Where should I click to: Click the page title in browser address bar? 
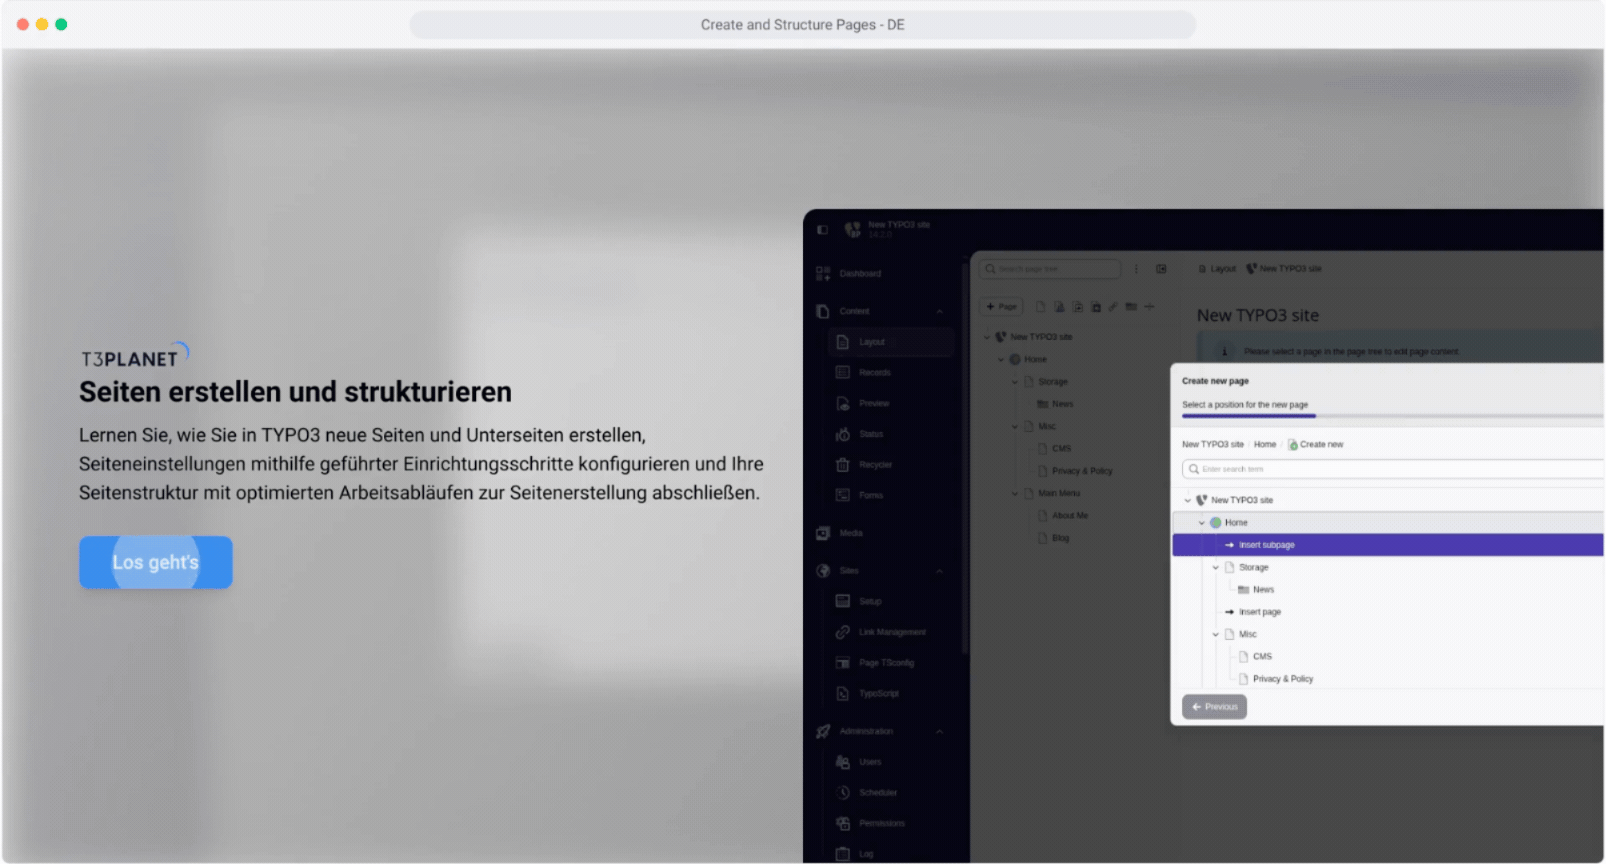pyautogui.click(x=802, y=25)
